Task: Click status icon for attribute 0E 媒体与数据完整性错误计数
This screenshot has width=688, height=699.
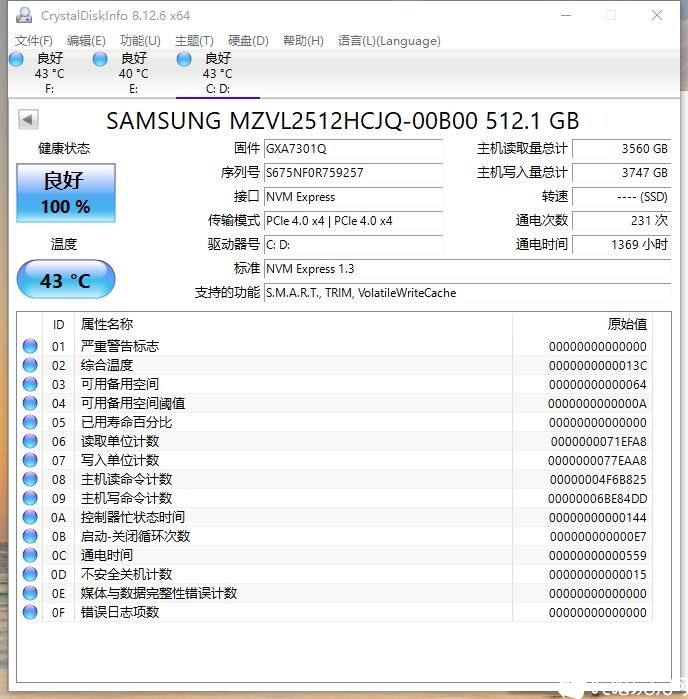Action: (30, 593)
